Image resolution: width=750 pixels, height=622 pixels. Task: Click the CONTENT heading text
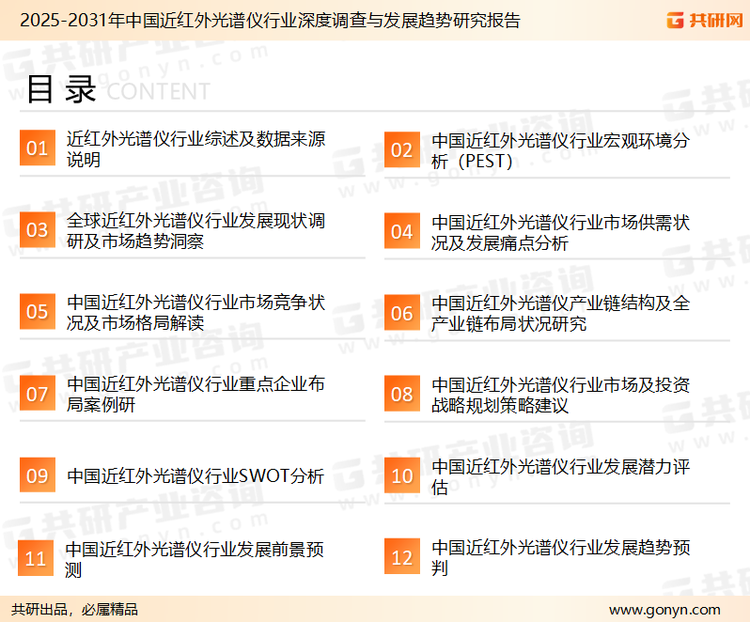tap(158, 91)
